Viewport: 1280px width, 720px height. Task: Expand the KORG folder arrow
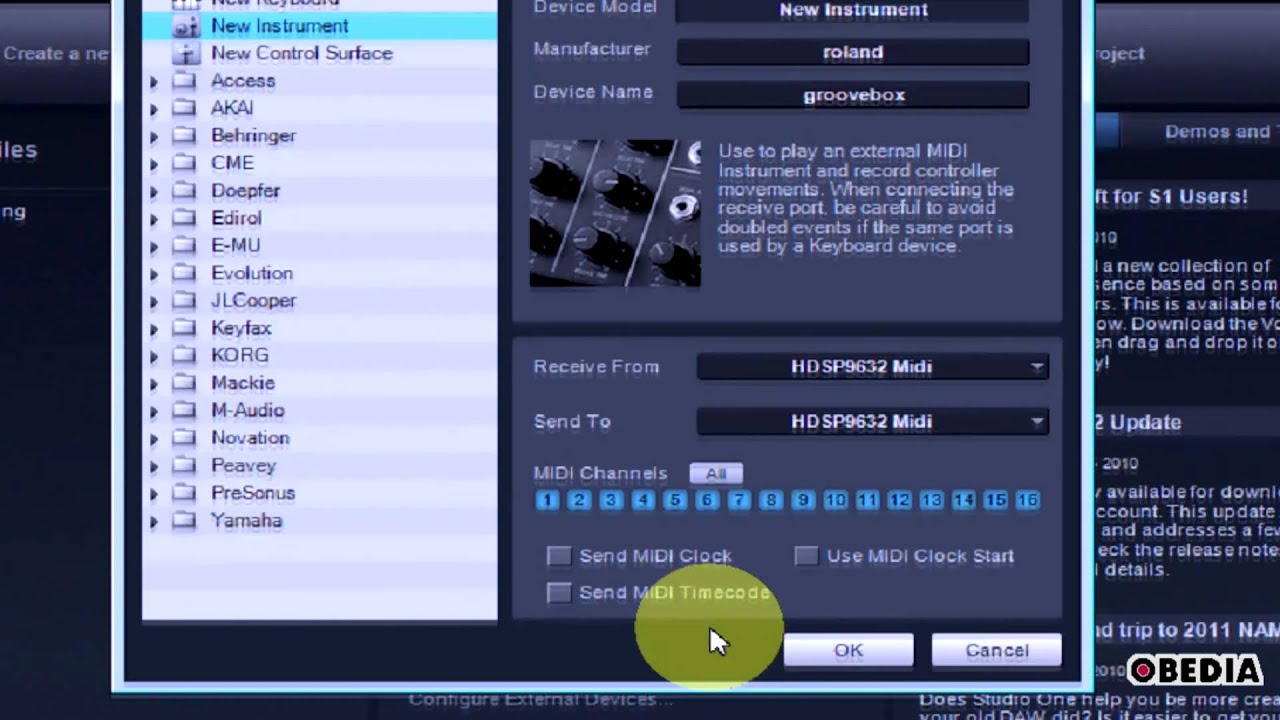tap(154, 356)
